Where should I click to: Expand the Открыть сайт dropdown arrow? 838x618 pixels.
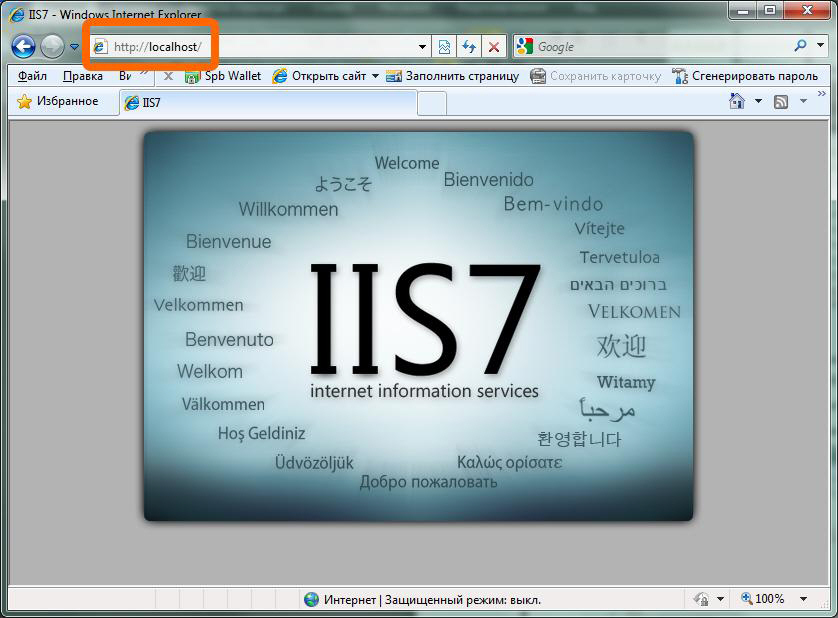pos(375,76)
